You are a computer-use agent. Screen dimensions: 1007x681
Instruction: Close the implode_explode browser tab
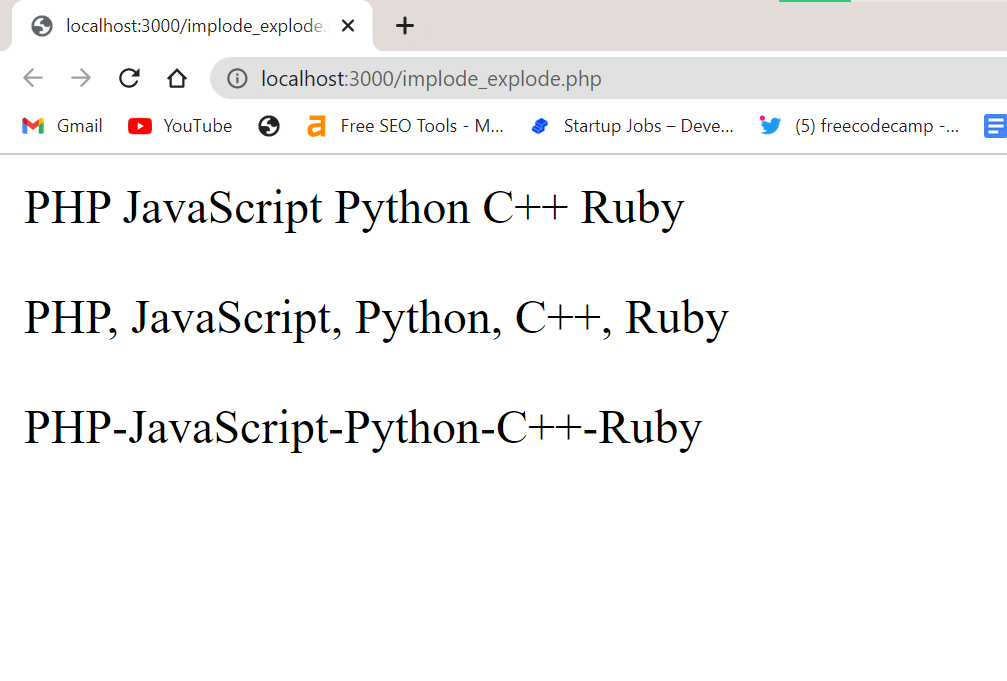[347, 26]
